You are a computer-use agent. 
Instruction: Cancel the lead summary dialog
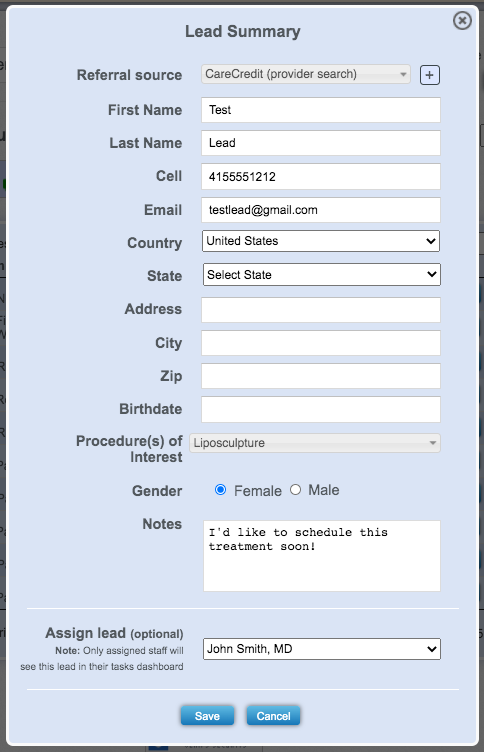tap(273, 716)
